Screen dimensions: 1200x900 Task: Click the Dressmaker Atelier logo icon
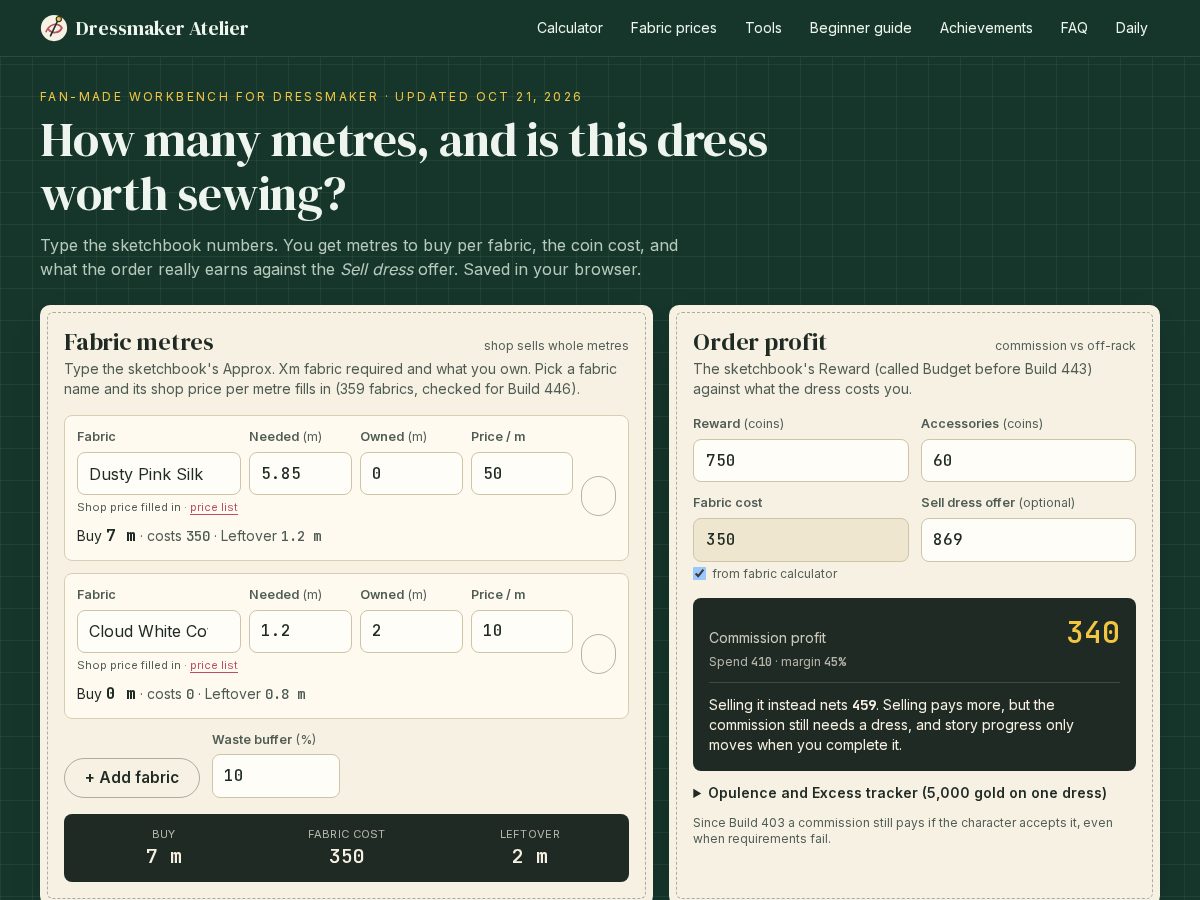click(x=54, y=28)
